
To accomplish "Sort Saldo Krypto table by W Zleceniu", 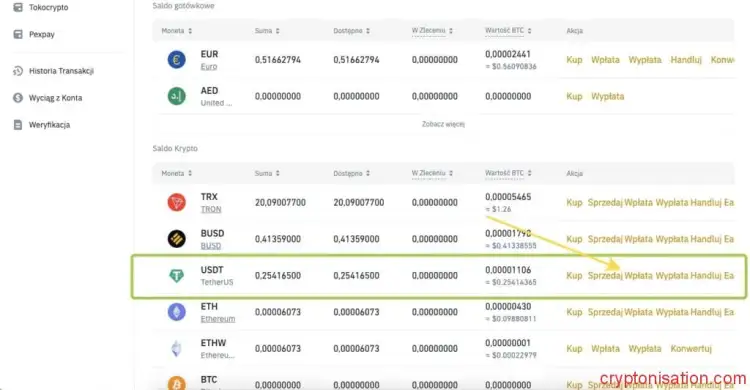I will pos(432,173).
